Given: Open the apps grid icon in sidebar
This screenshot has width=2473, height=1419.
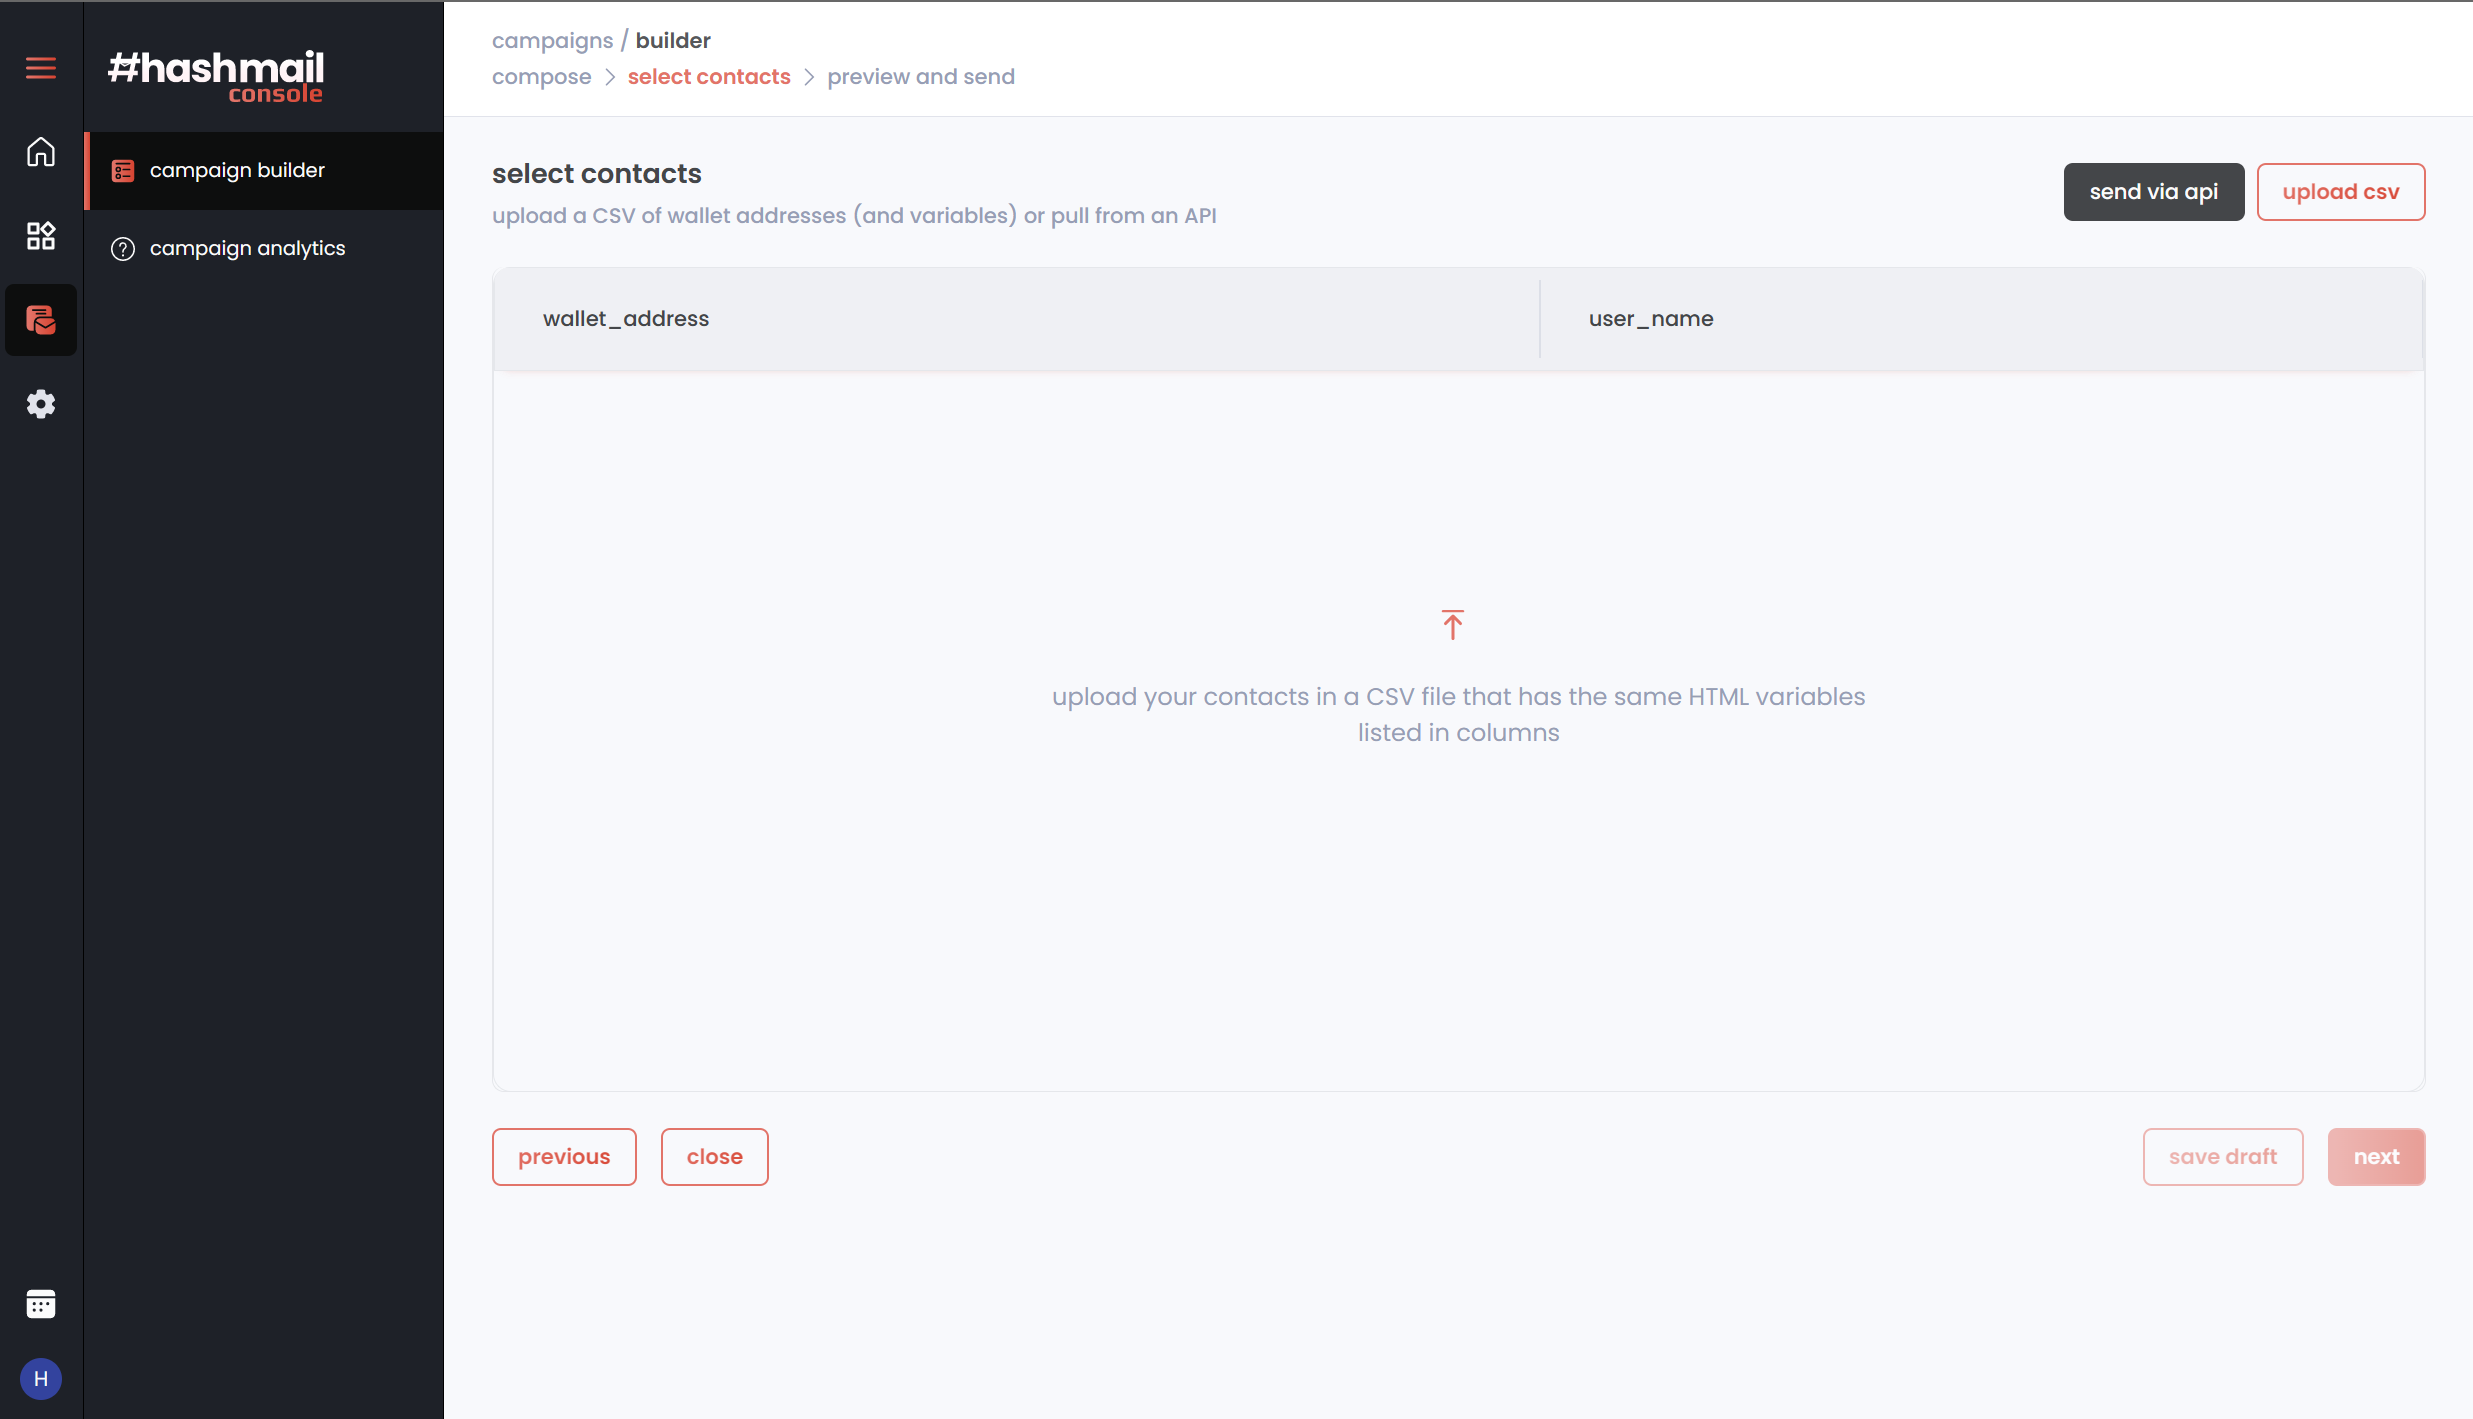Looking at the screenshot, I should pyautogui.click(x=41, y=236).
